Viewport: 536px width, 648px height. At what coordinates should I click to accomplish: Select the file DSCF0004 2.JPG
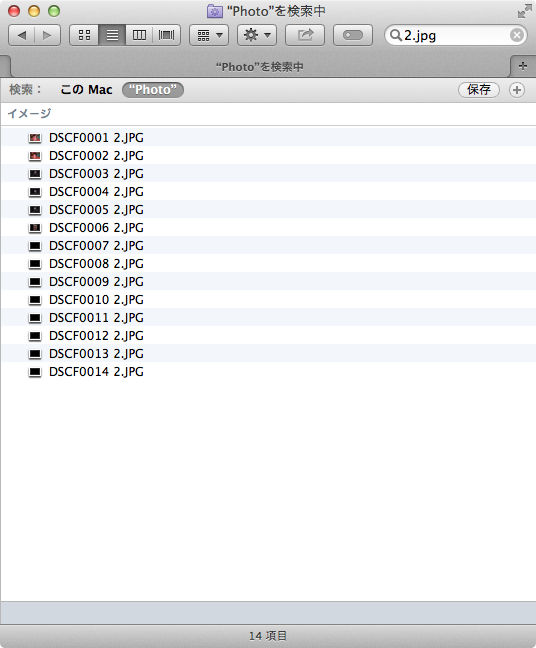[x=268, y=191]
